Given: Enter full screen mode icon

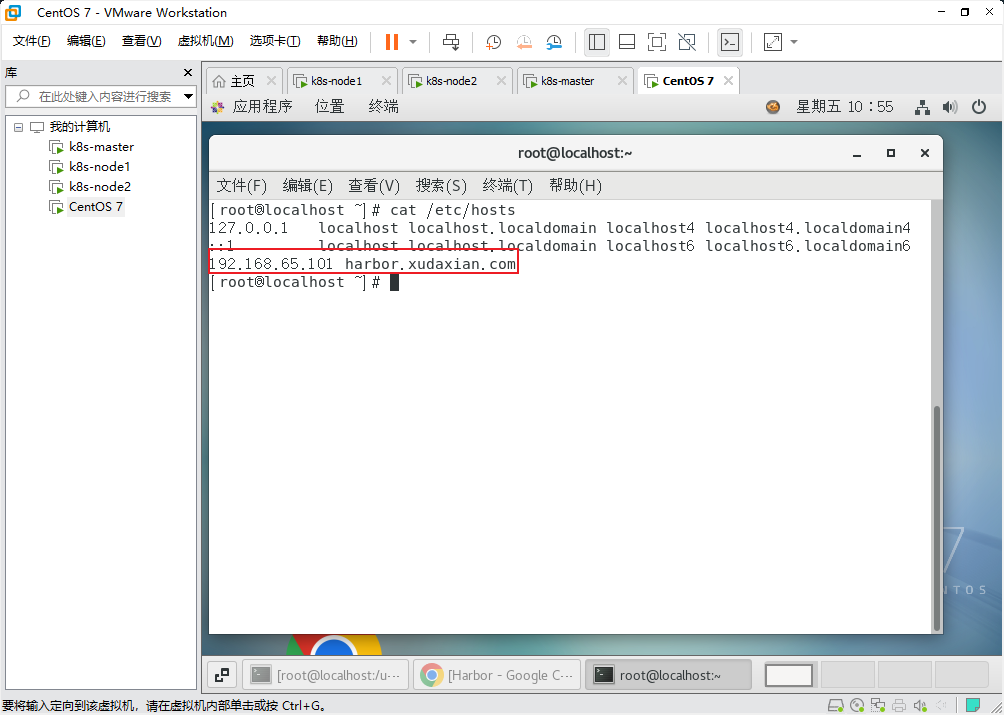Looking at the screenshot, I should [x=657, y=42].
